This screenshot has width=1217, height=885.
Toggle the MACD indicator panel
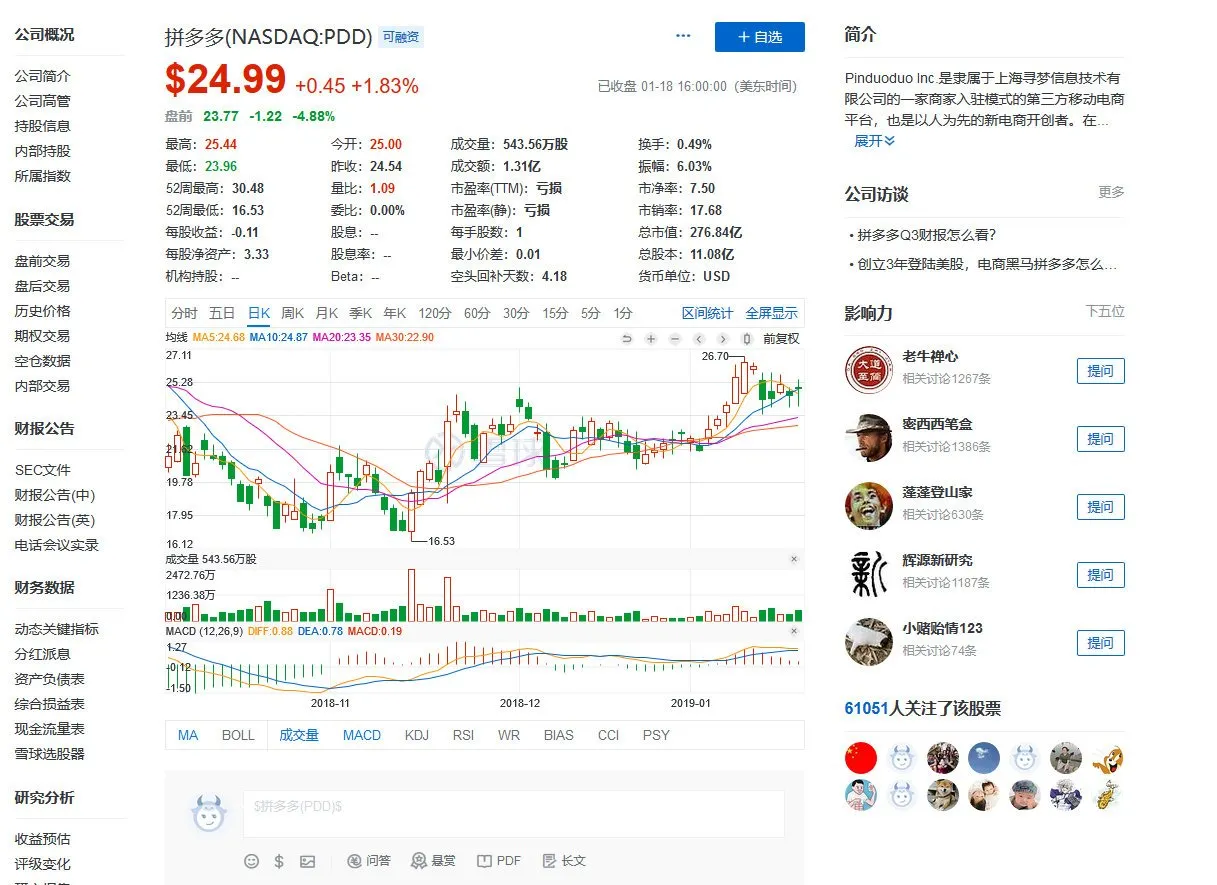[x=362, y=735]
